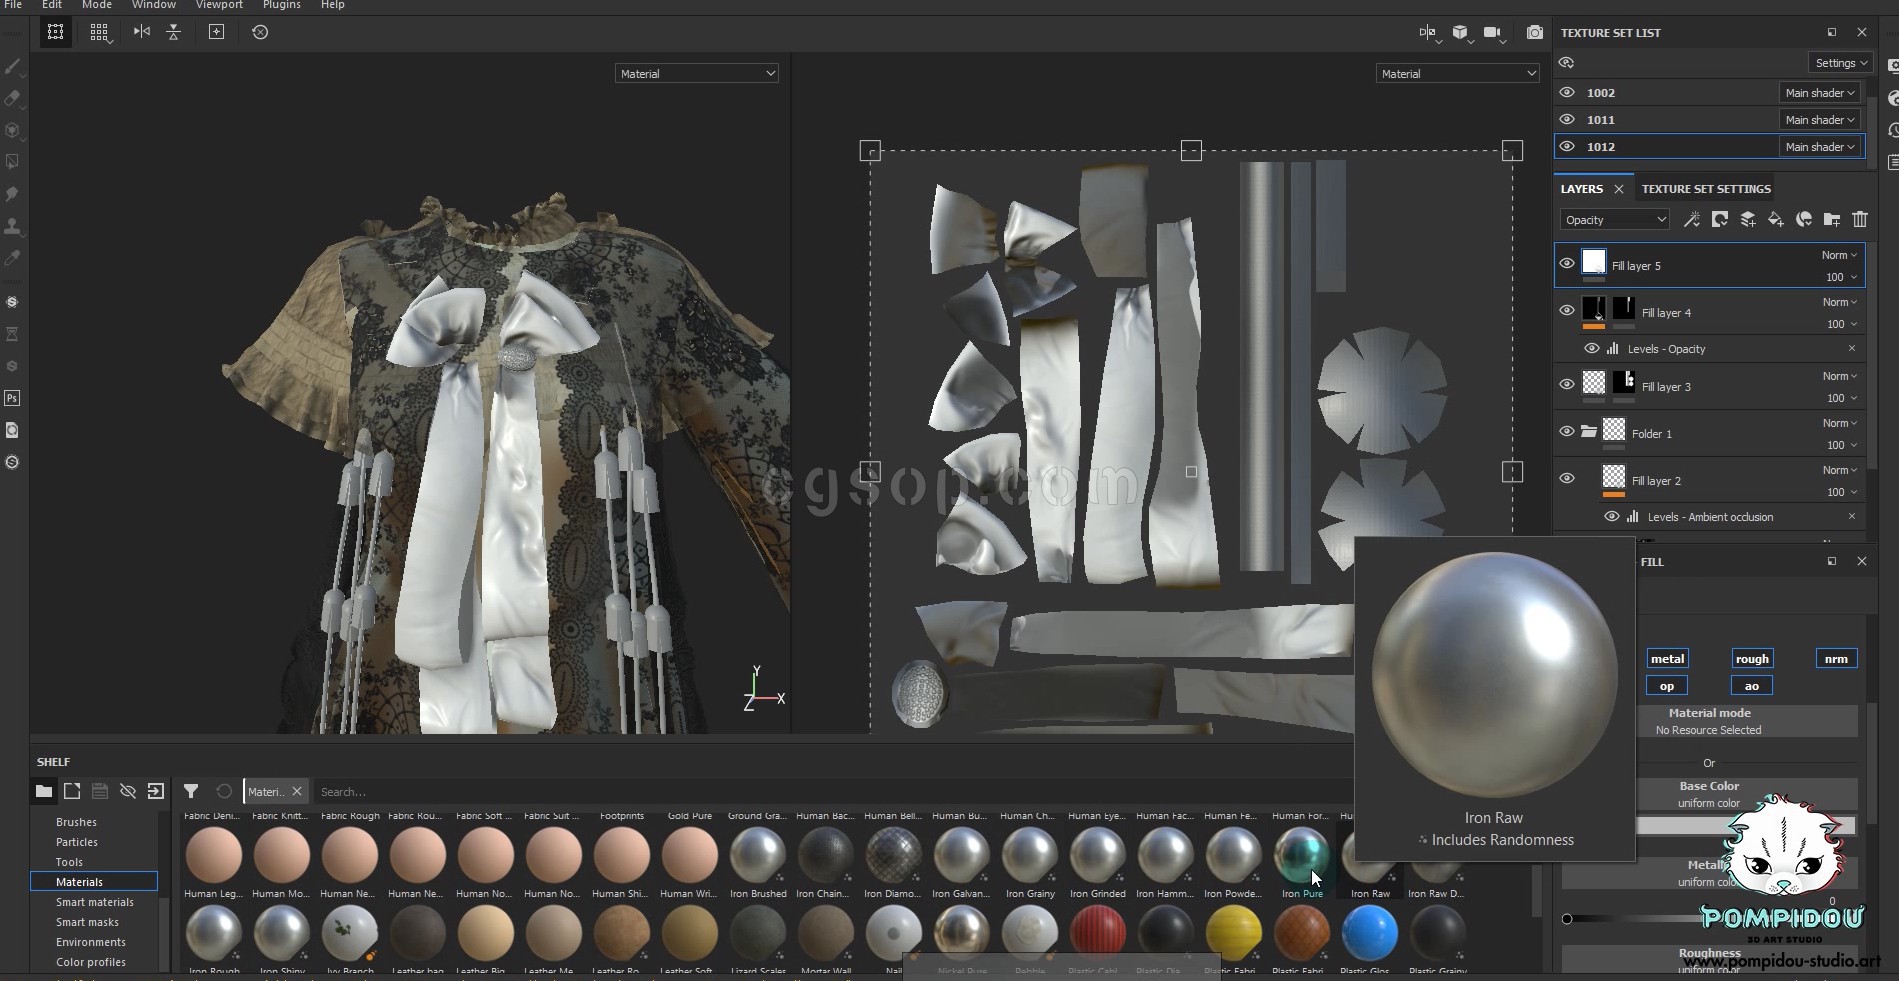
Task: Click the camera screenshot icon in viewport toolbar
Action: (x=1534, y=33)
